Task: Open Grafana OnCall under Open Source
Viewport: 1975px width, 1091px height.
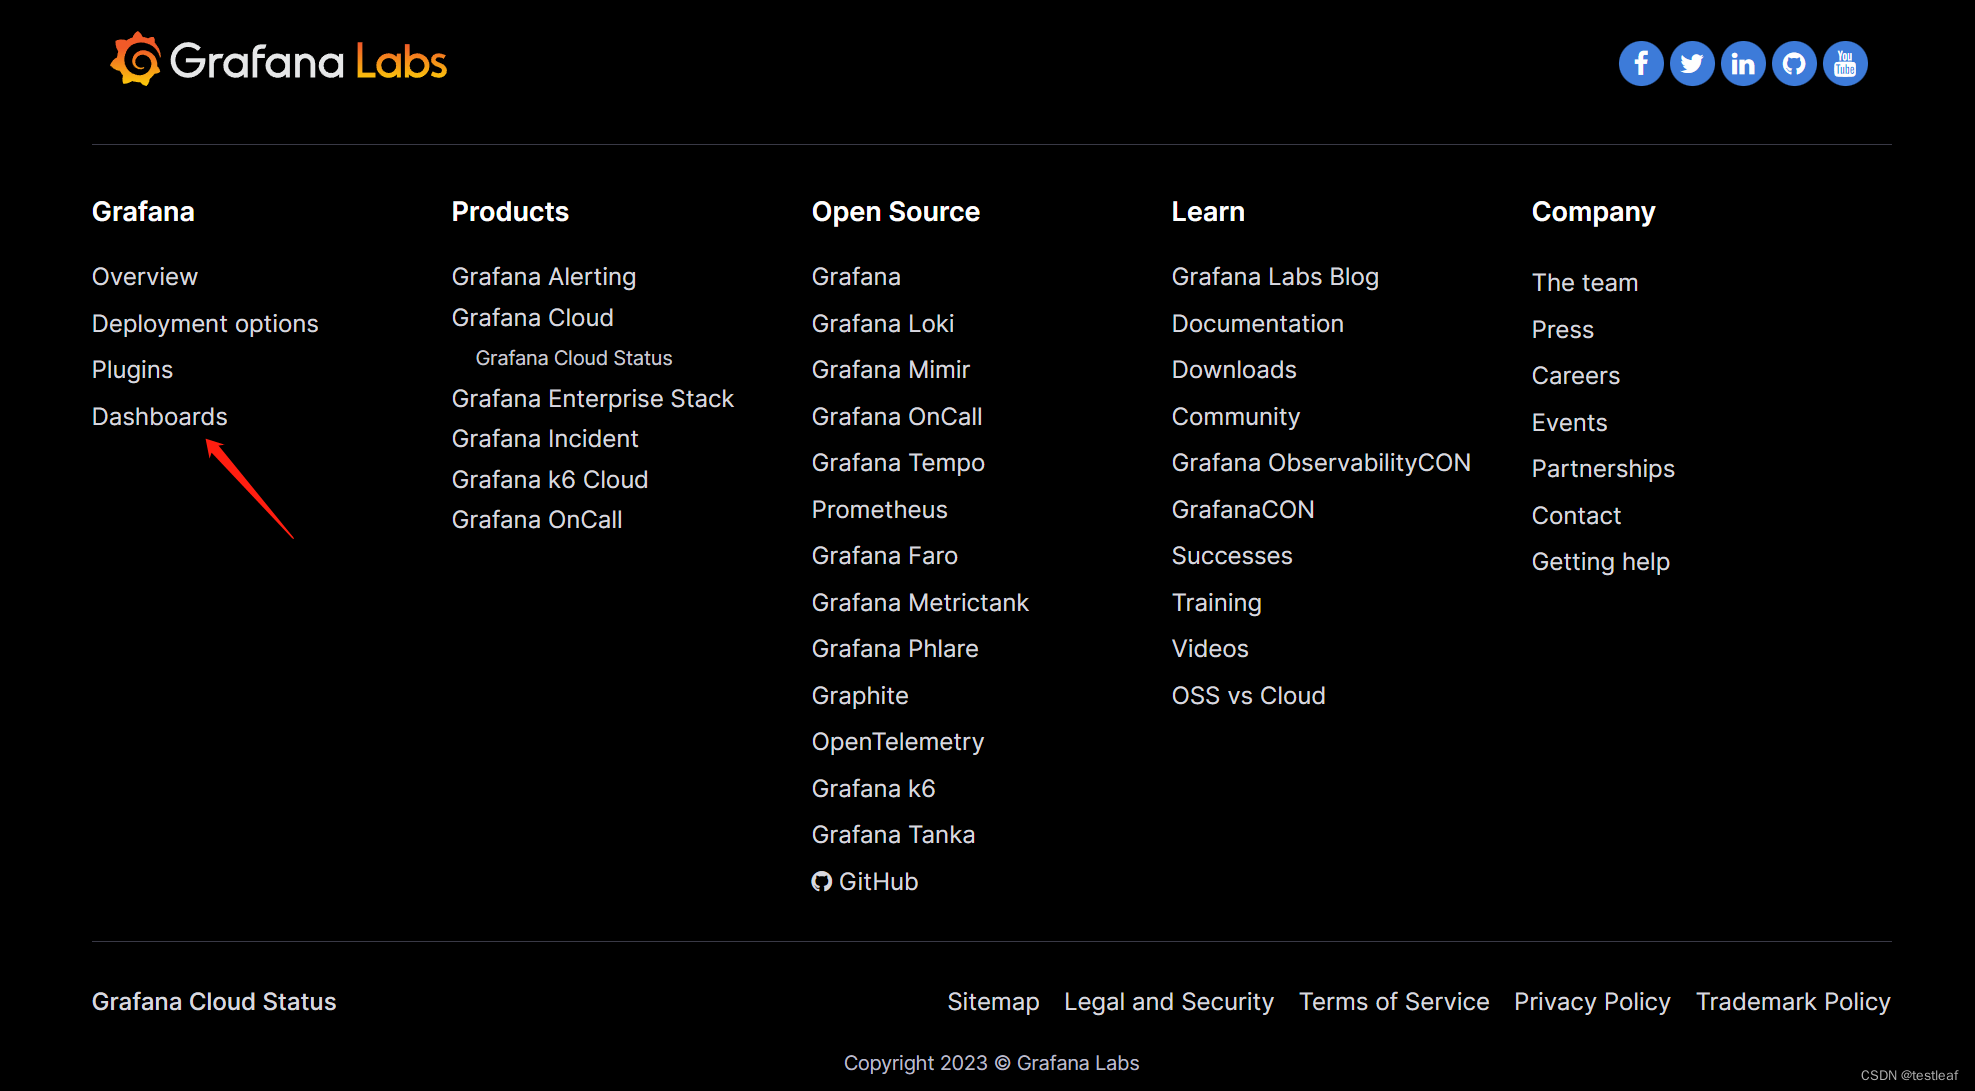Action: click(897, 416)
